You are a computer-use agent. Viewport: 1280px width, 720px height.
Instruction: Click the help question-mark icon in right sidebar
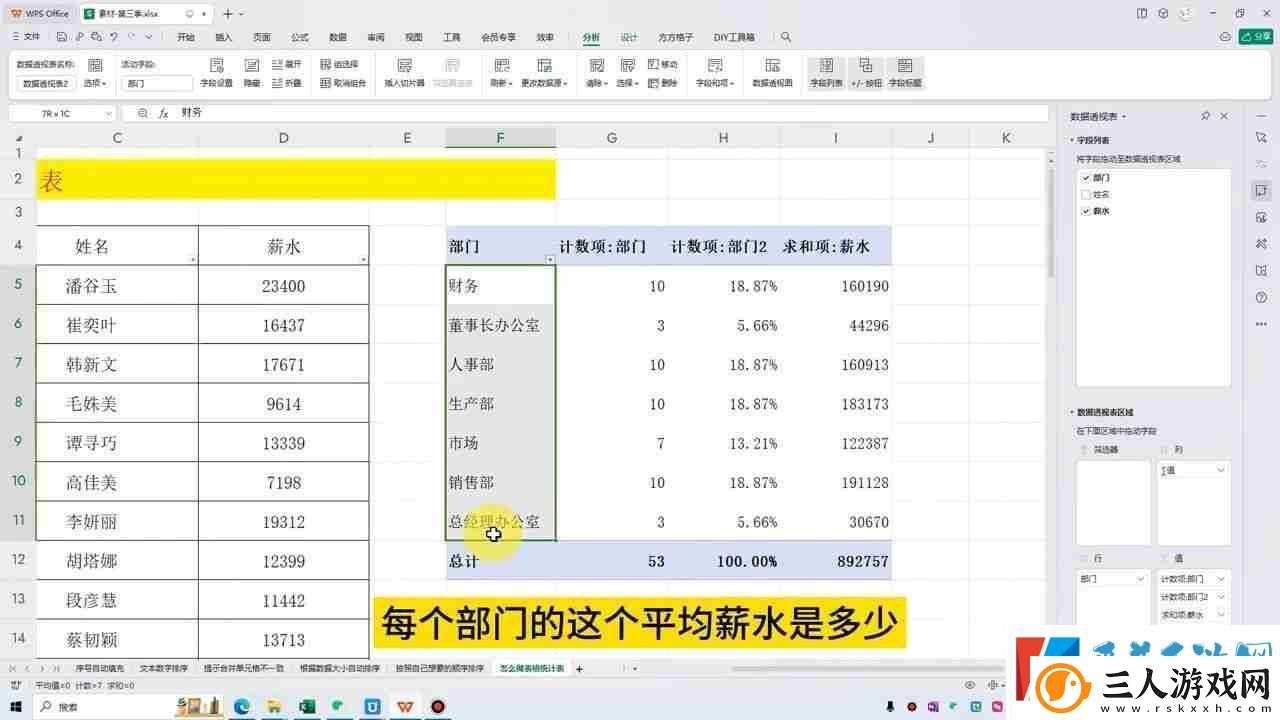pos(1261,297)
